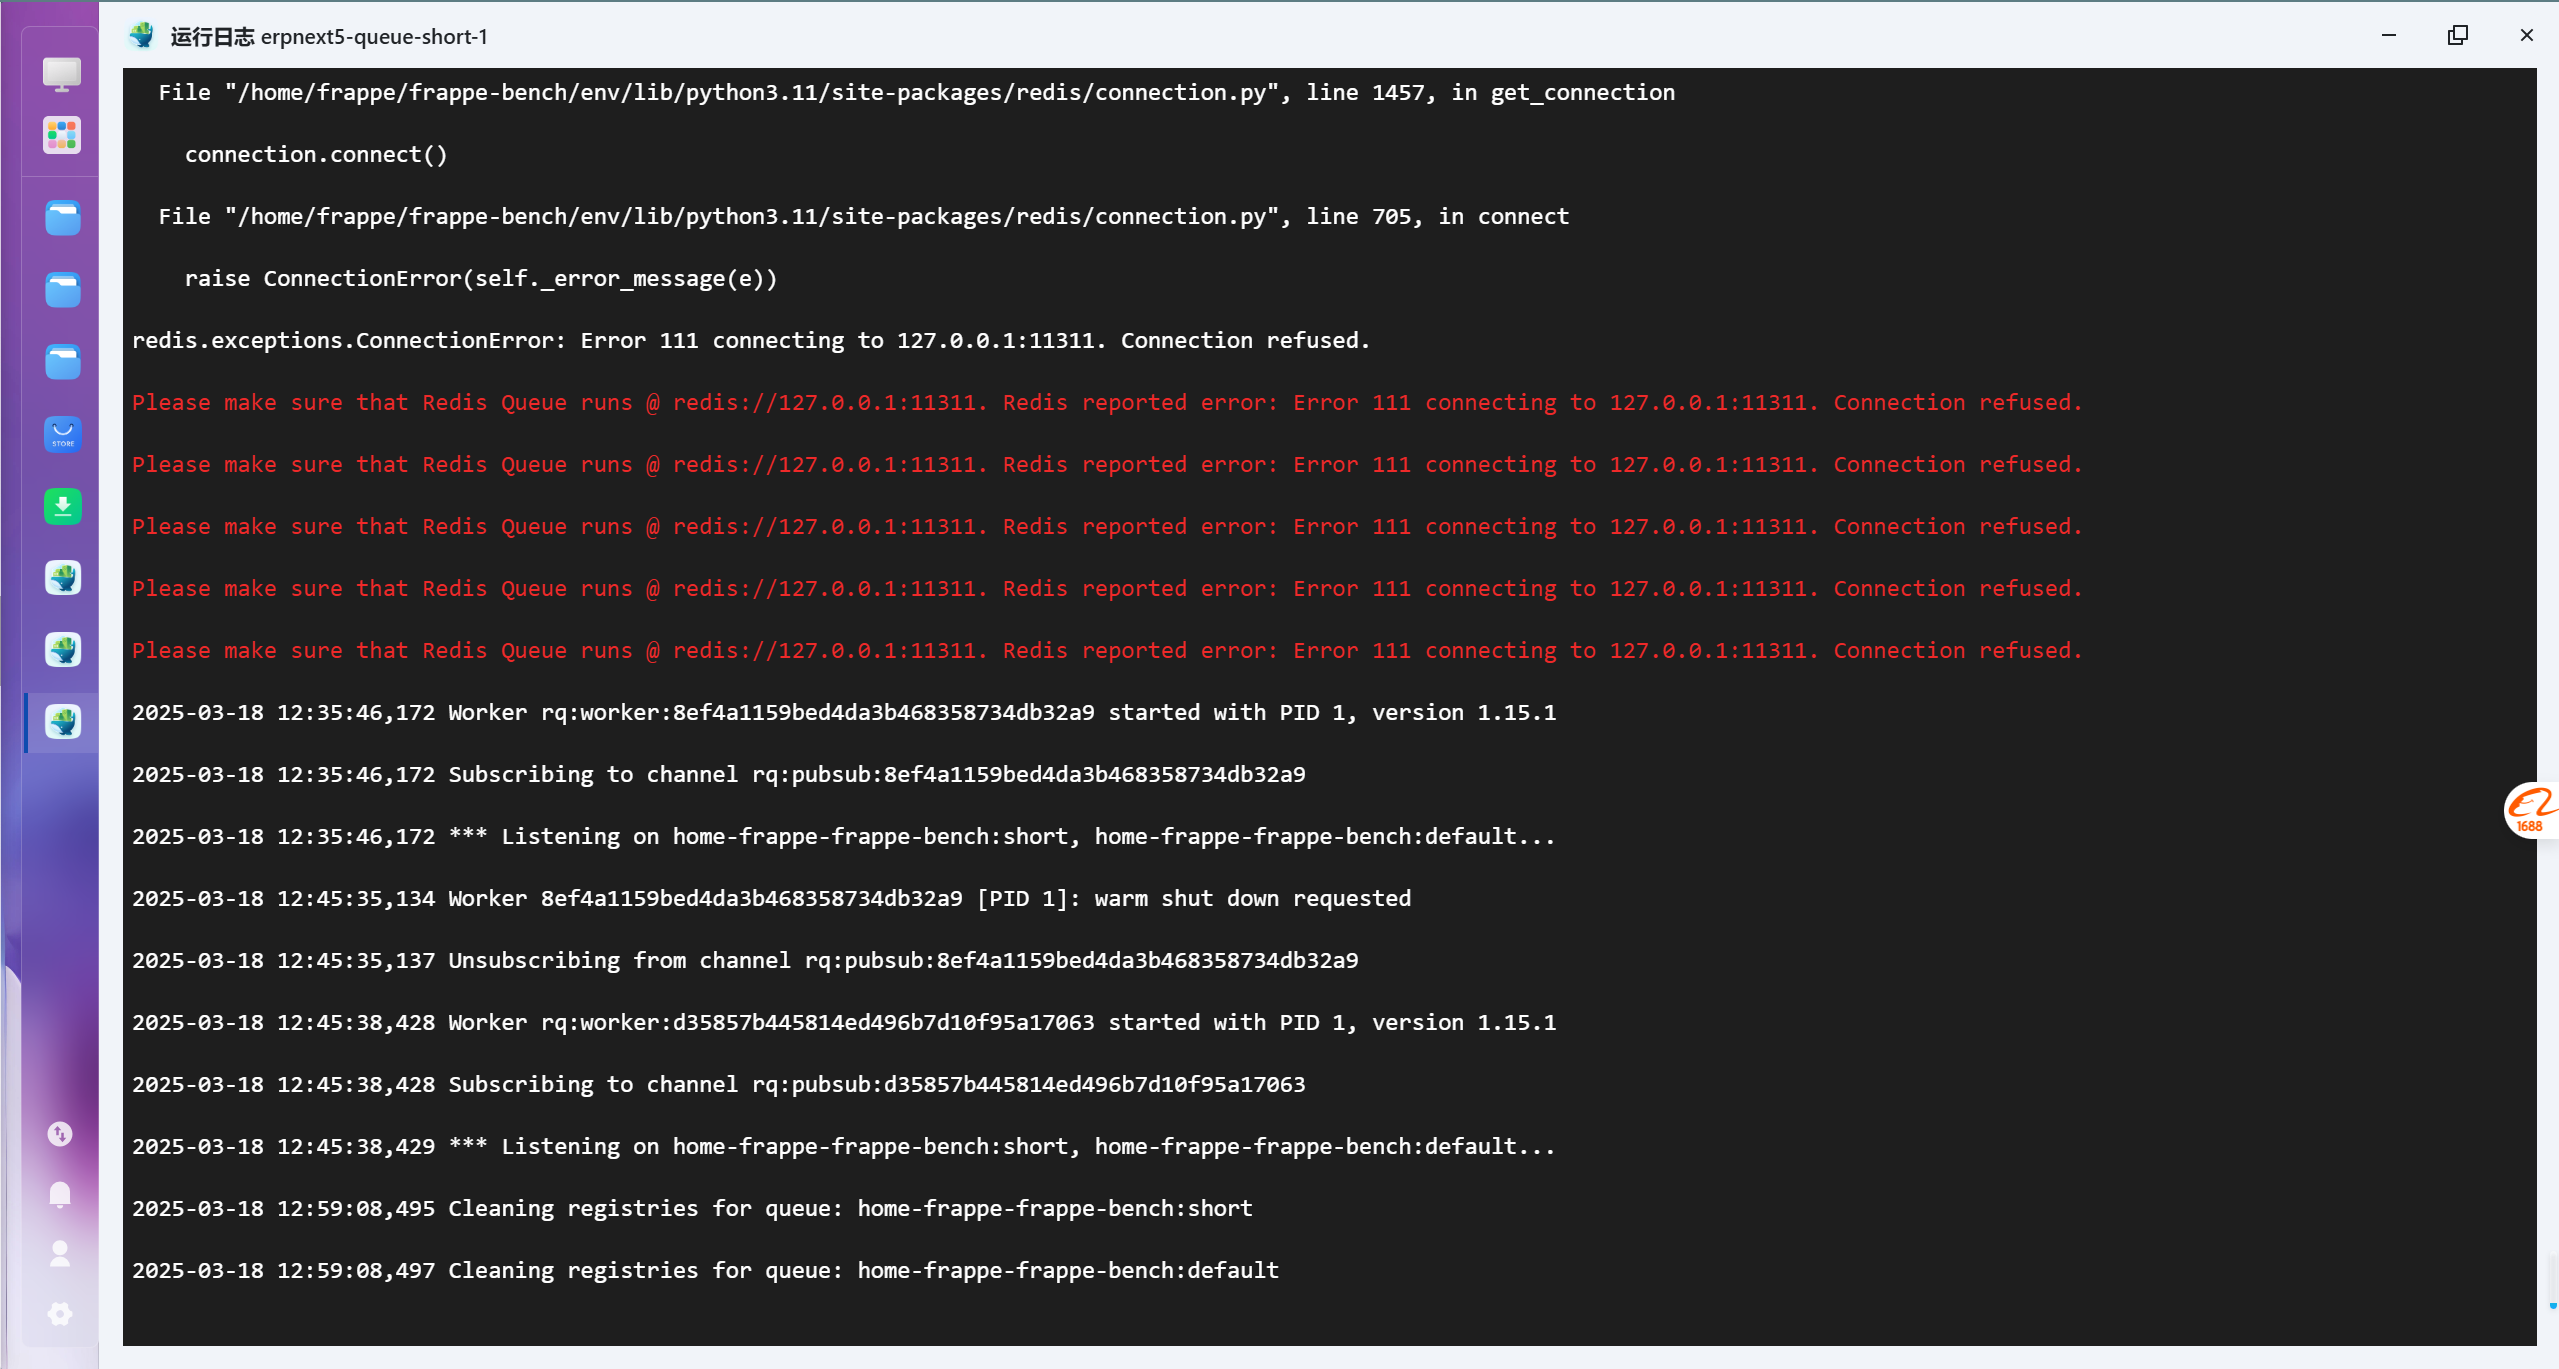Maximize the log viewer window
The height and width of the screenshot is (1369, 2559).
pyautogui.click(x=2458, y=36)
